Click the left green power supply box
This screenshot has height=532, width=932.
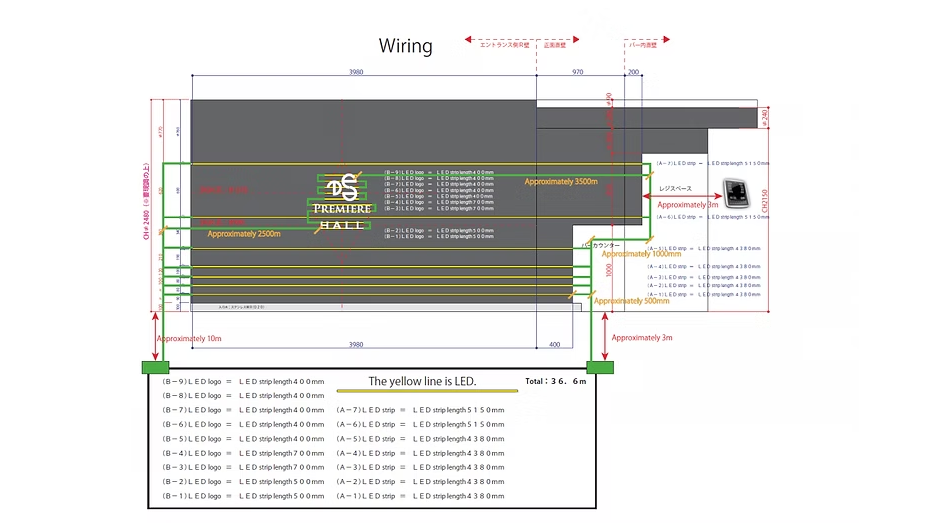click(156, 367)
